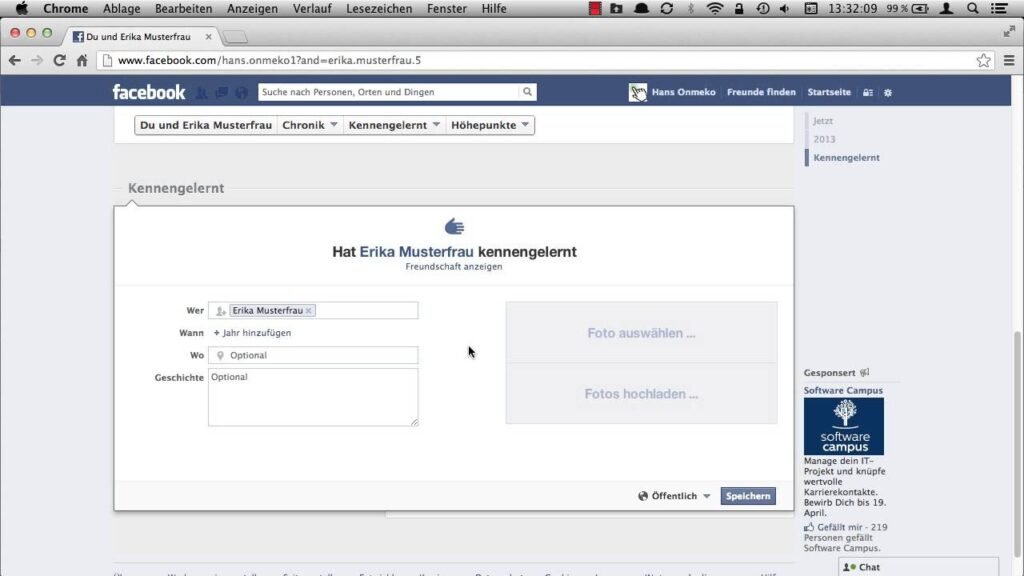Viewport: 1024px width, 576px height.
Task: Open the Öffentlich privacy selector
Action: click(675, 496)
